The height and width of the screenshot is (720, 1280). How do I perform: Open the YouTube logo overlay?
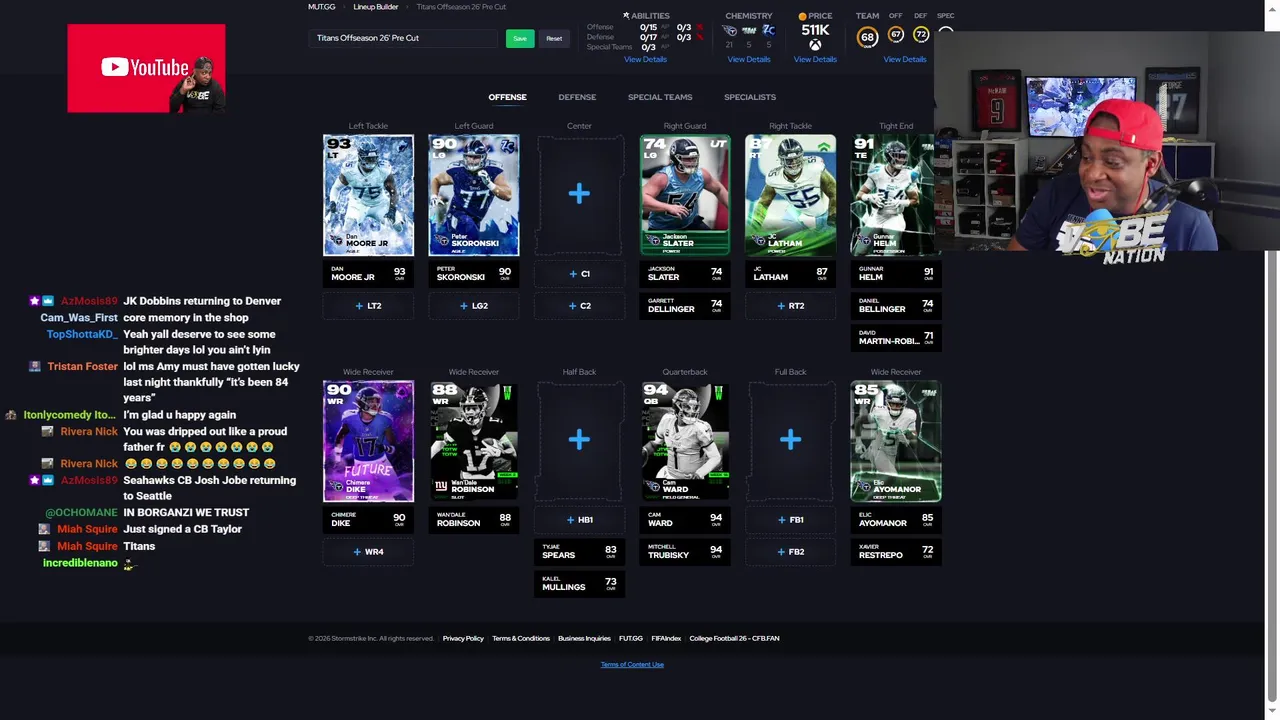pyautogui.click(x=146, y=68)
